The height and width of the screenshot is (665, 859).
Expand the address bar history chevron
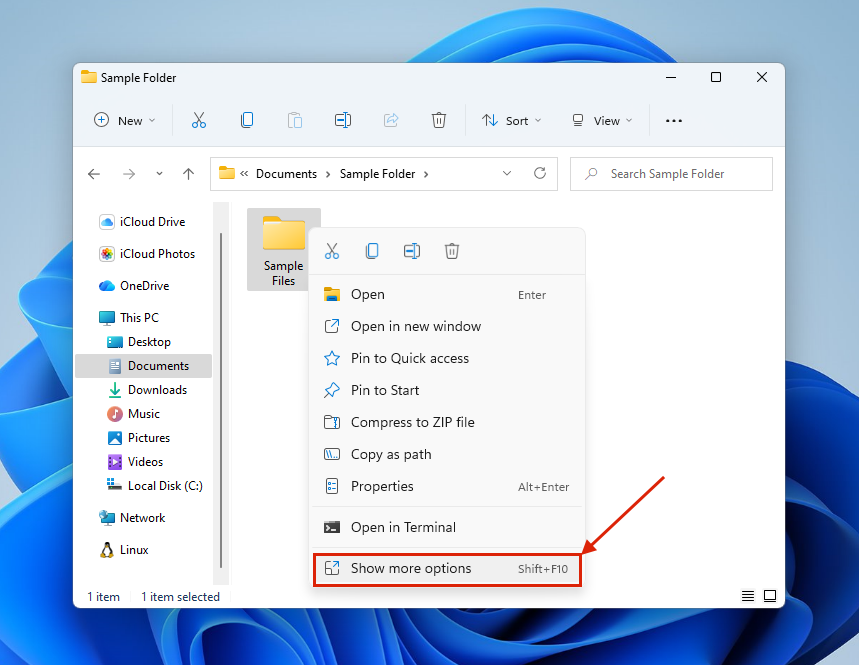tap(507, 173)
